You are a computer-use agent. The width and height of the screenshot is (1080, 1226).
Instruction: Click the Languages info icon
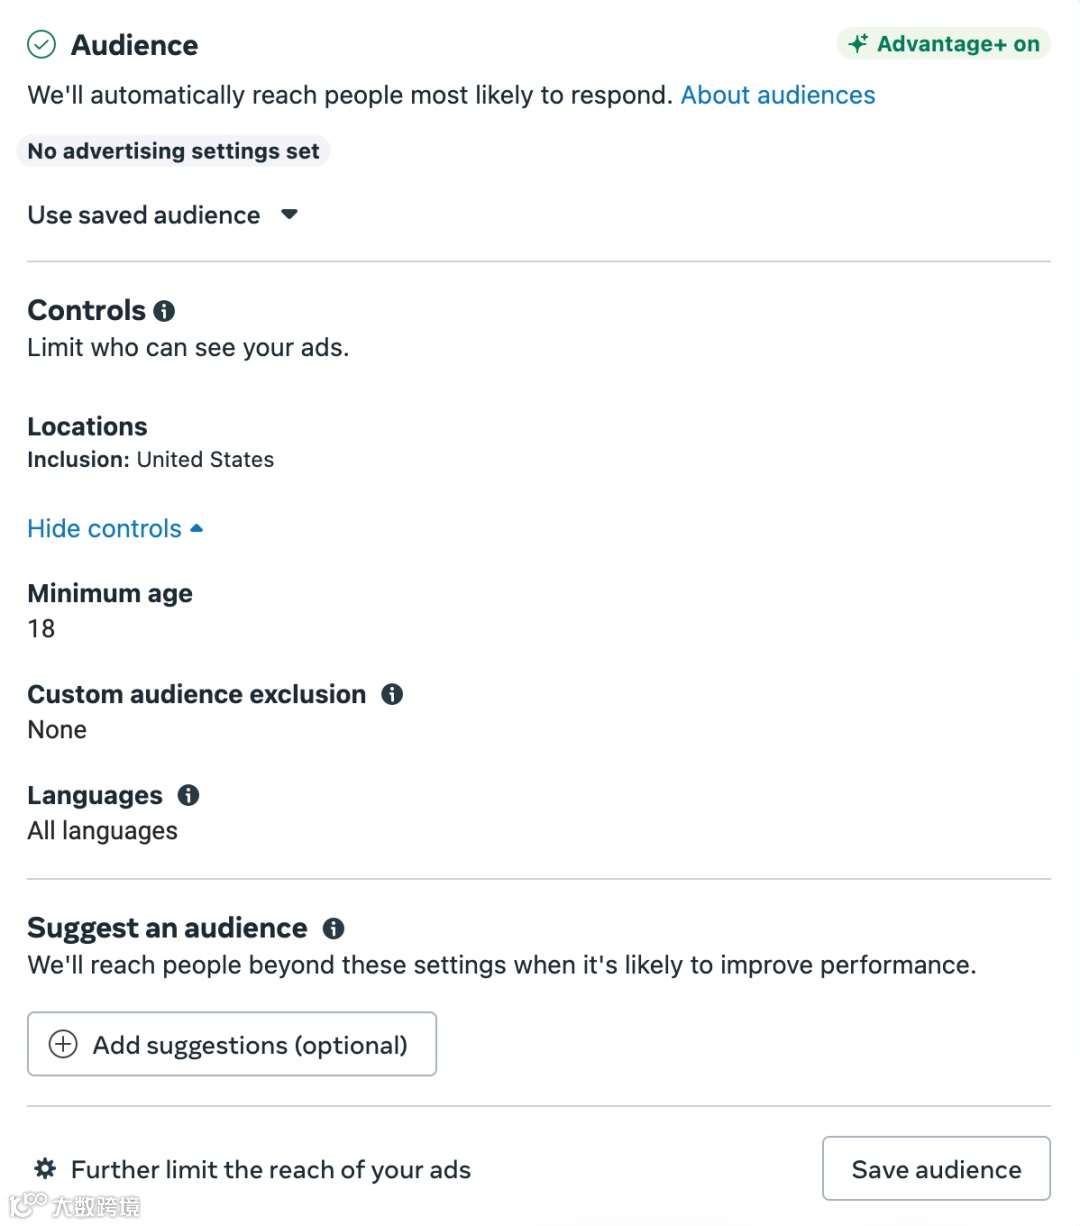click(x=188, y=795)
